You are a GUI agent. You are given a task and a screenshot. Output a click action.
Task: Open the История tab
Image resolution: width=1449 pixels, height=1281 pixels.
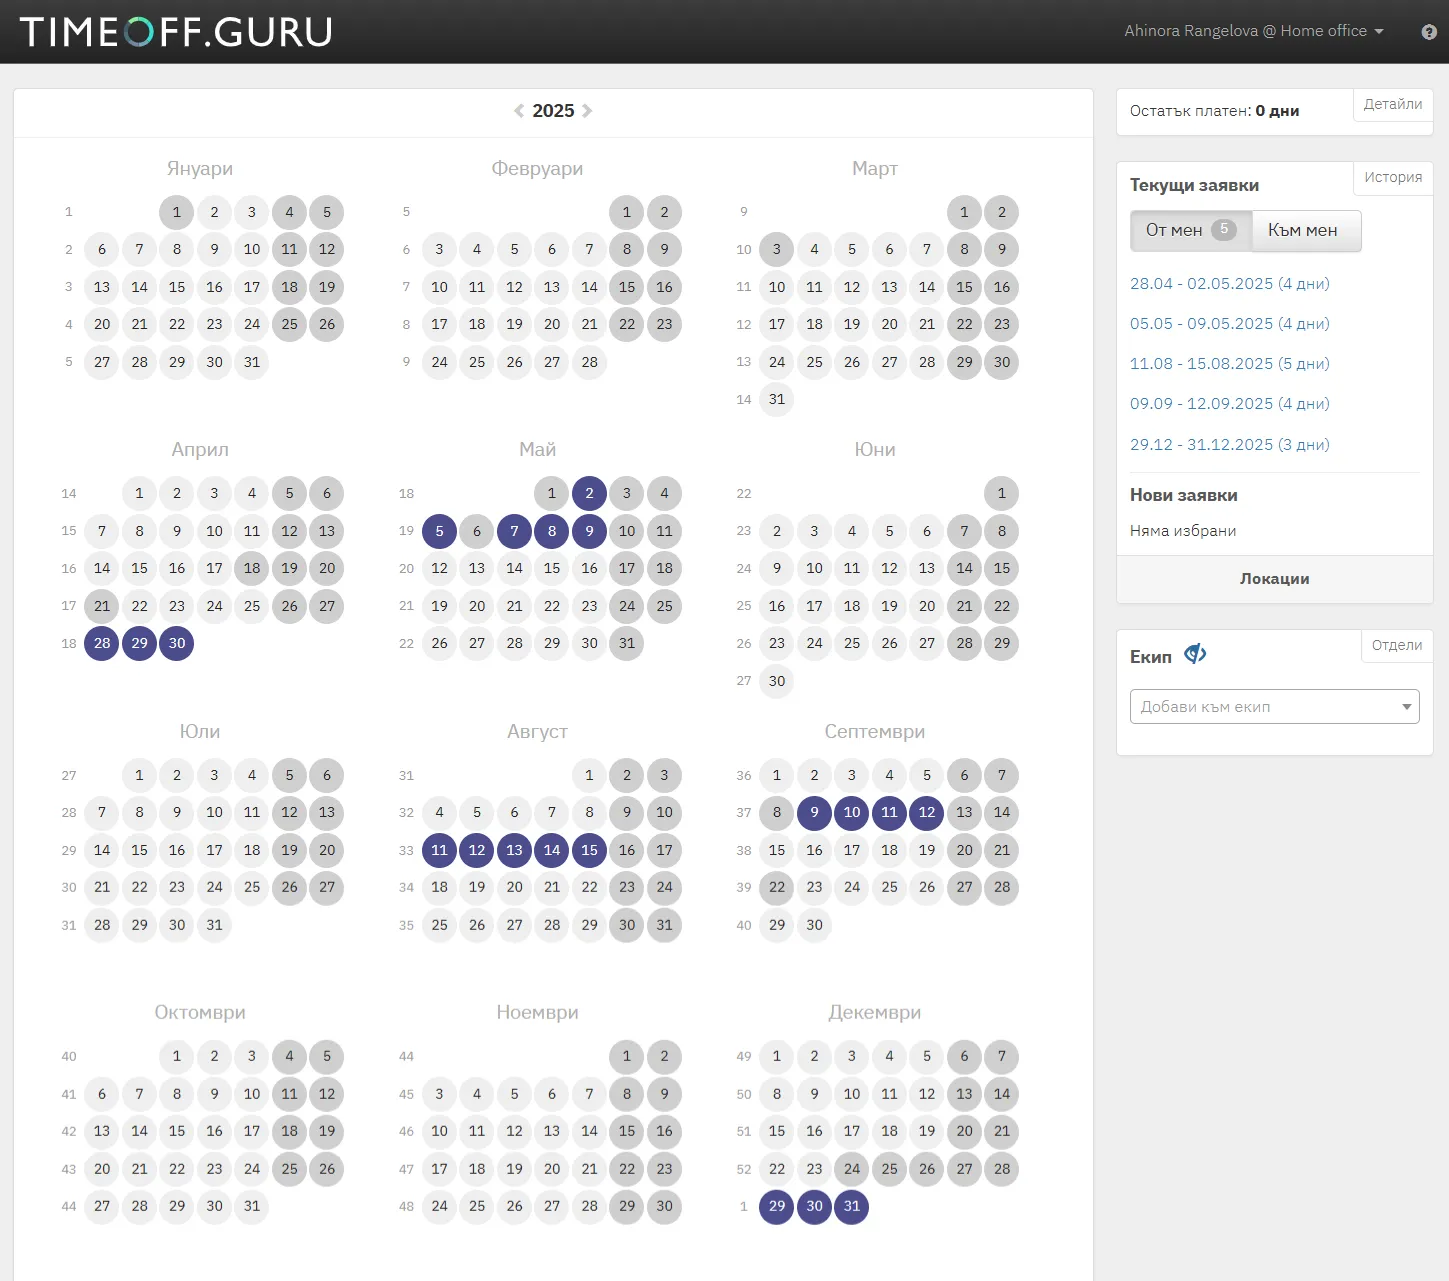pyautogui.click(x=1393, y=177)
